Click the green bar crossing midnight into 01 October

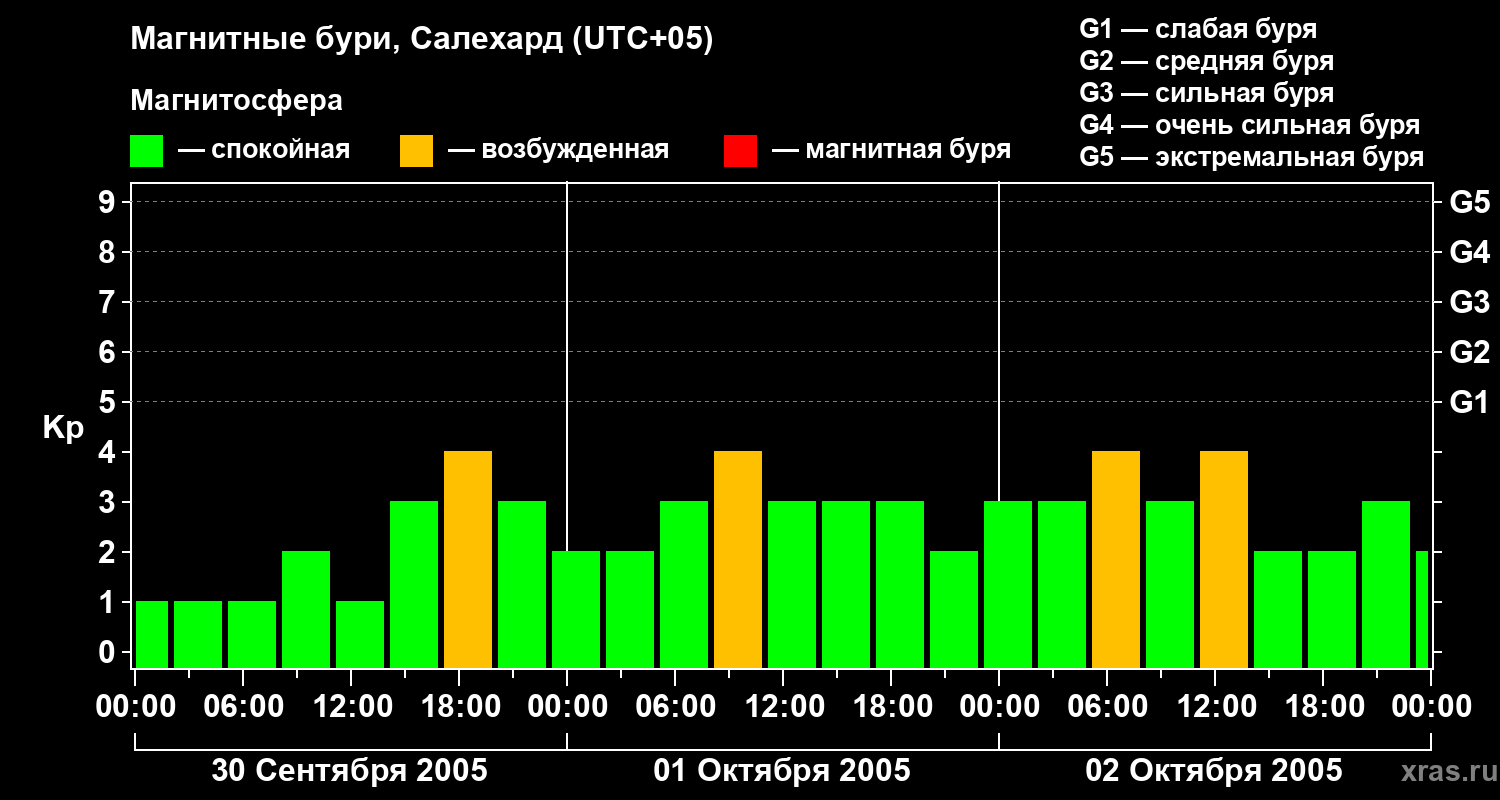tap(576, 610)
